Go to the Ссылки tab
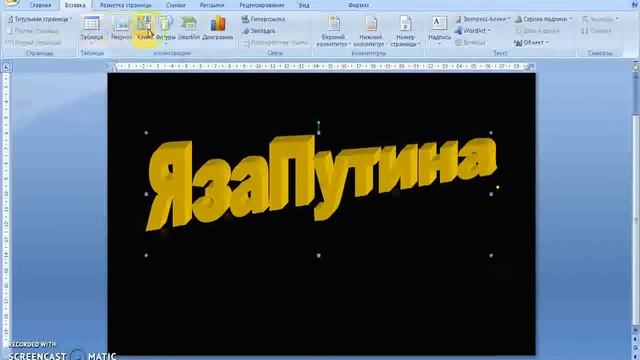640x360 pixels. (176, 5)
